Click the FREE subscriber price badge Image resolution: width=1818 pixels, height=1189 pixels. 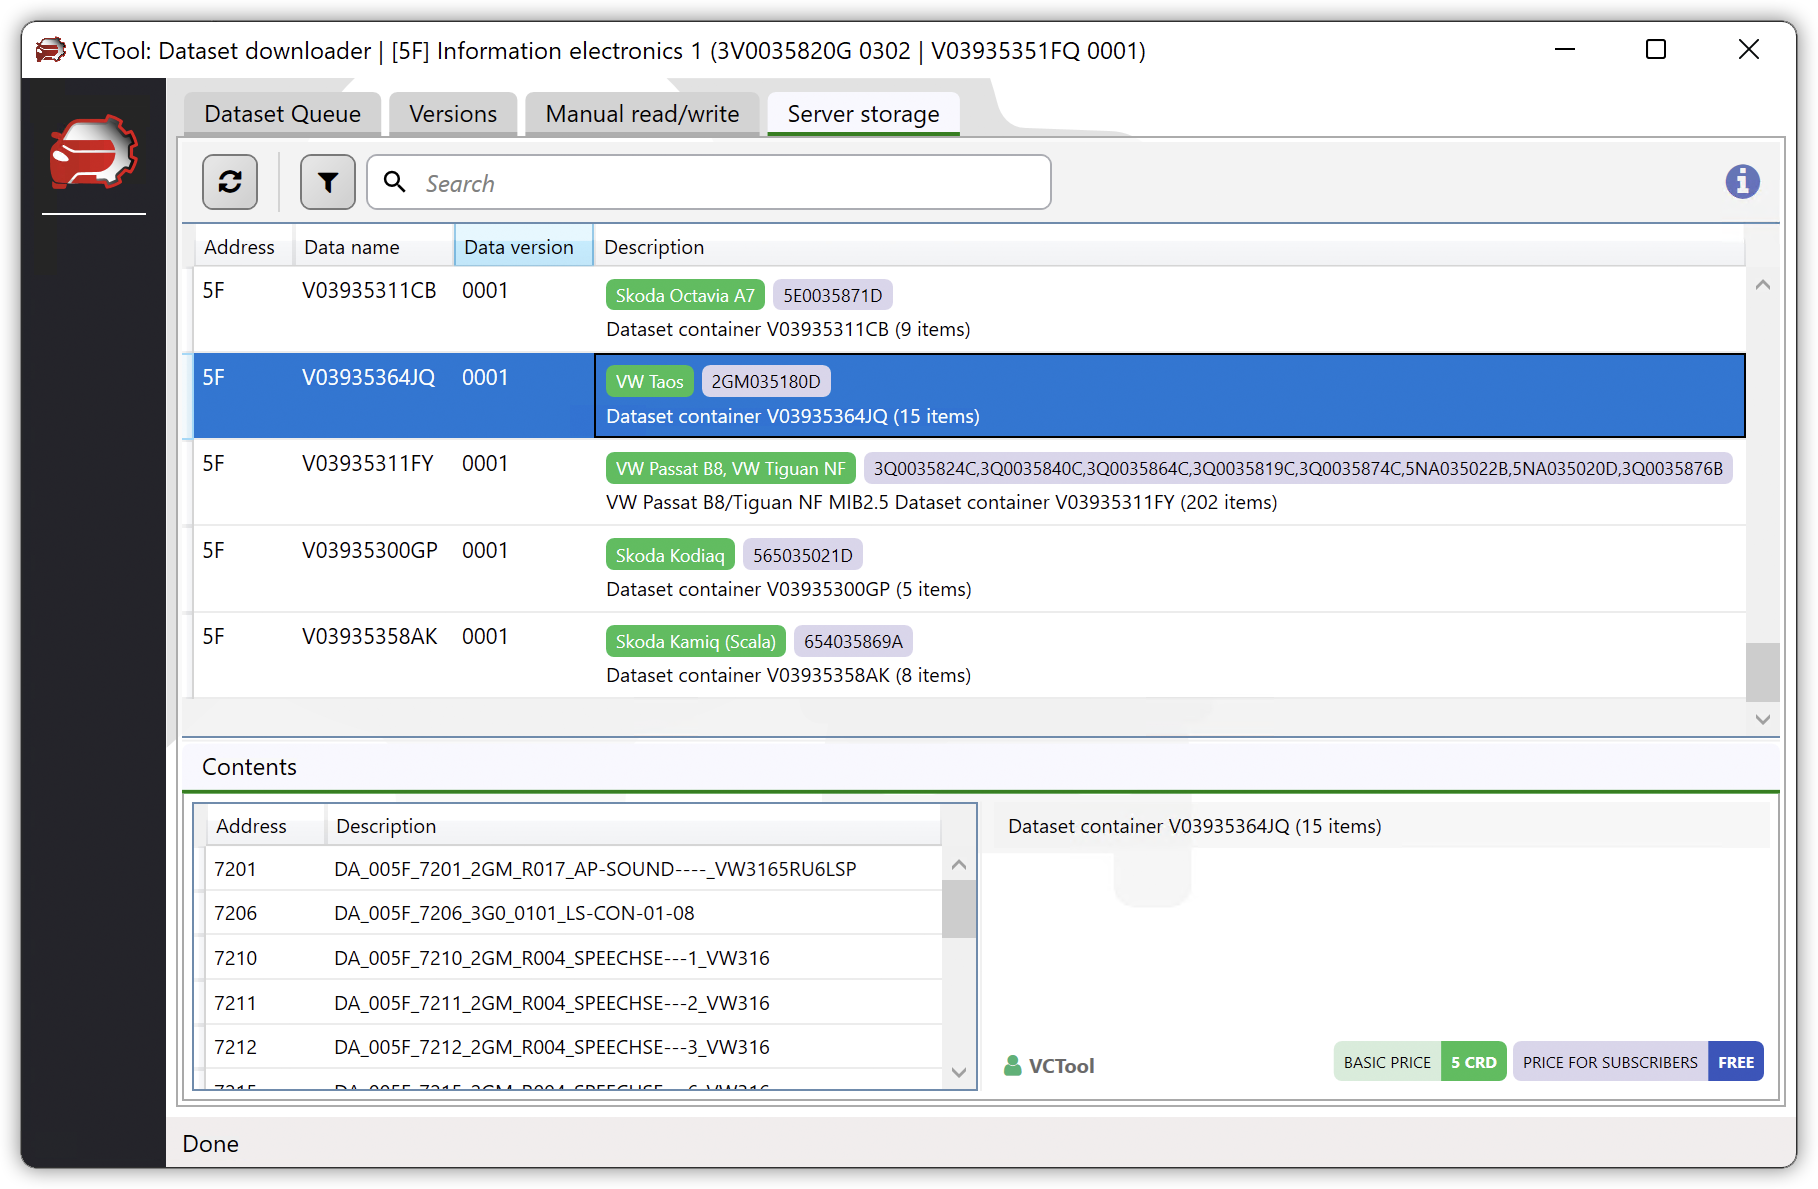(x=1735, y=1062)
